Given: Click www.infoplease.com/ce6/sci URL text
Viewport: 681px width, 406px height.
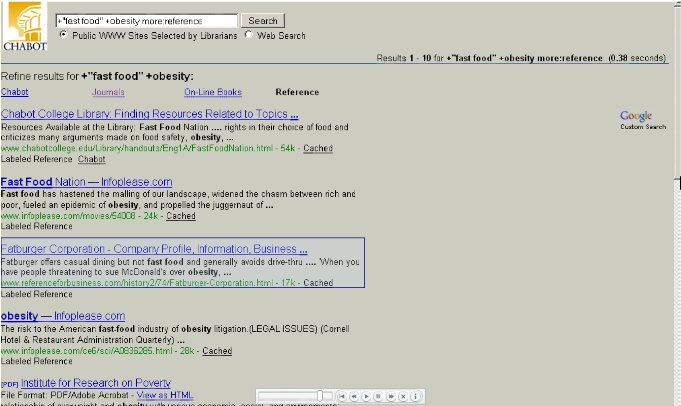Looking at the screenshot, I should [86, 351].
